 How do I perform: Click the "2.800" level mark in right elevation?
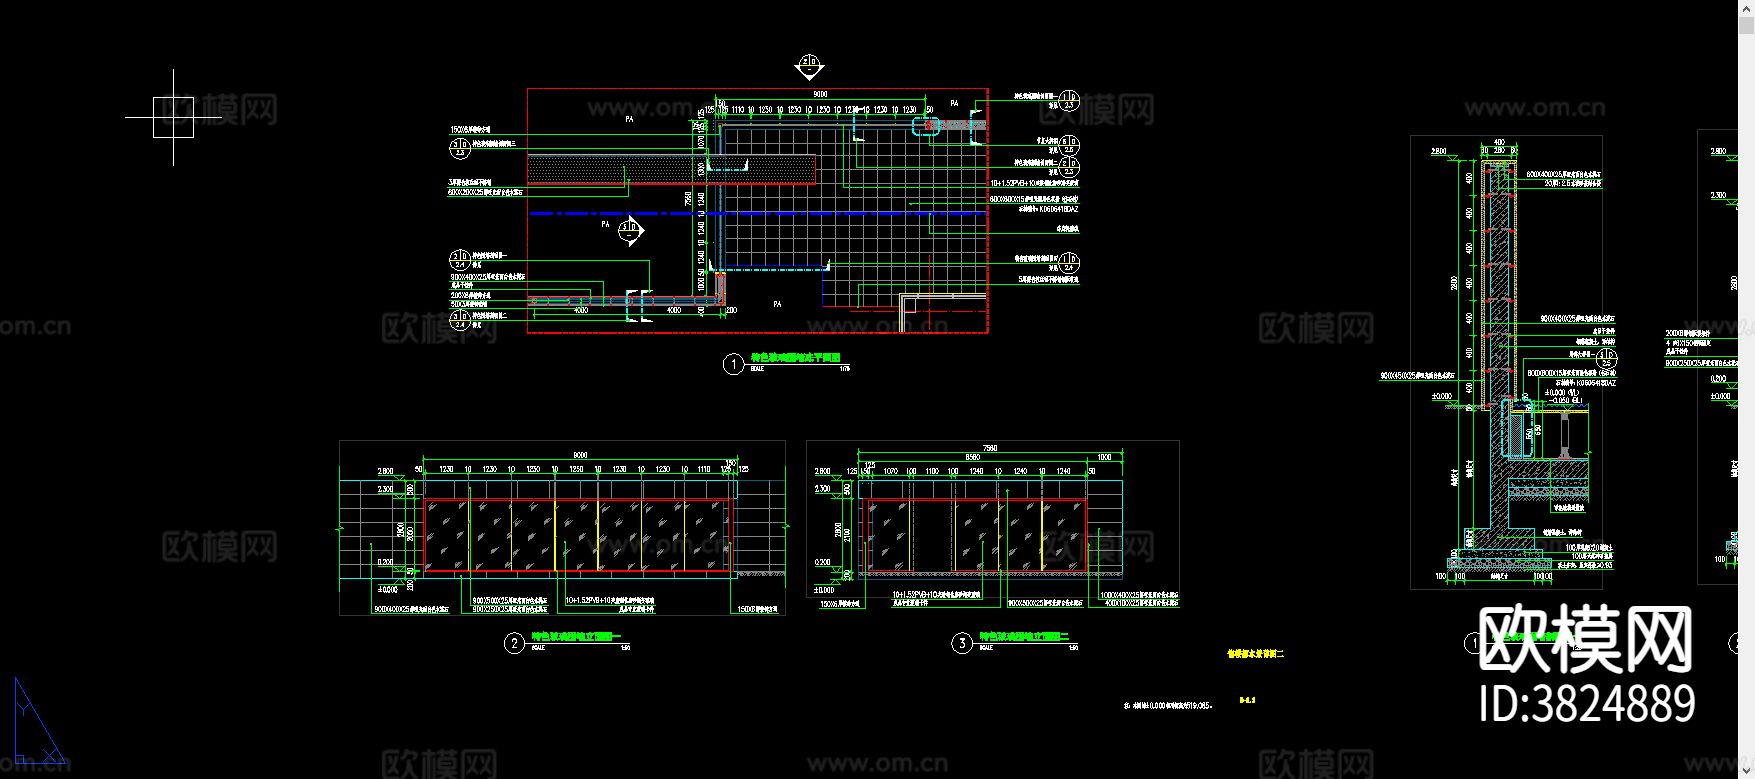[x=822, y=471]
